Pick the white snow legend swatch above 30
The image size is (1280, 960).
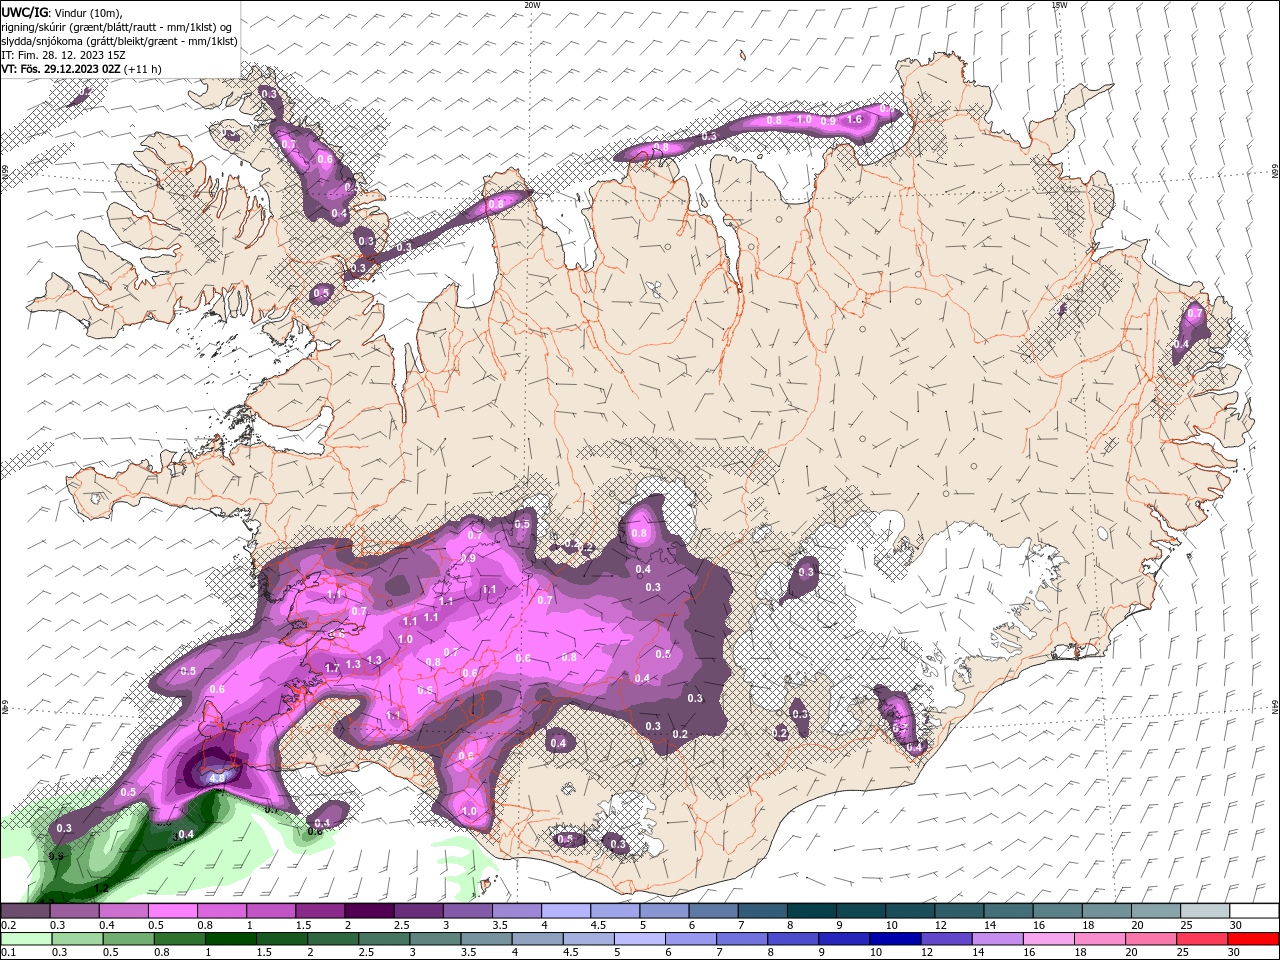tap(1254, 911)
